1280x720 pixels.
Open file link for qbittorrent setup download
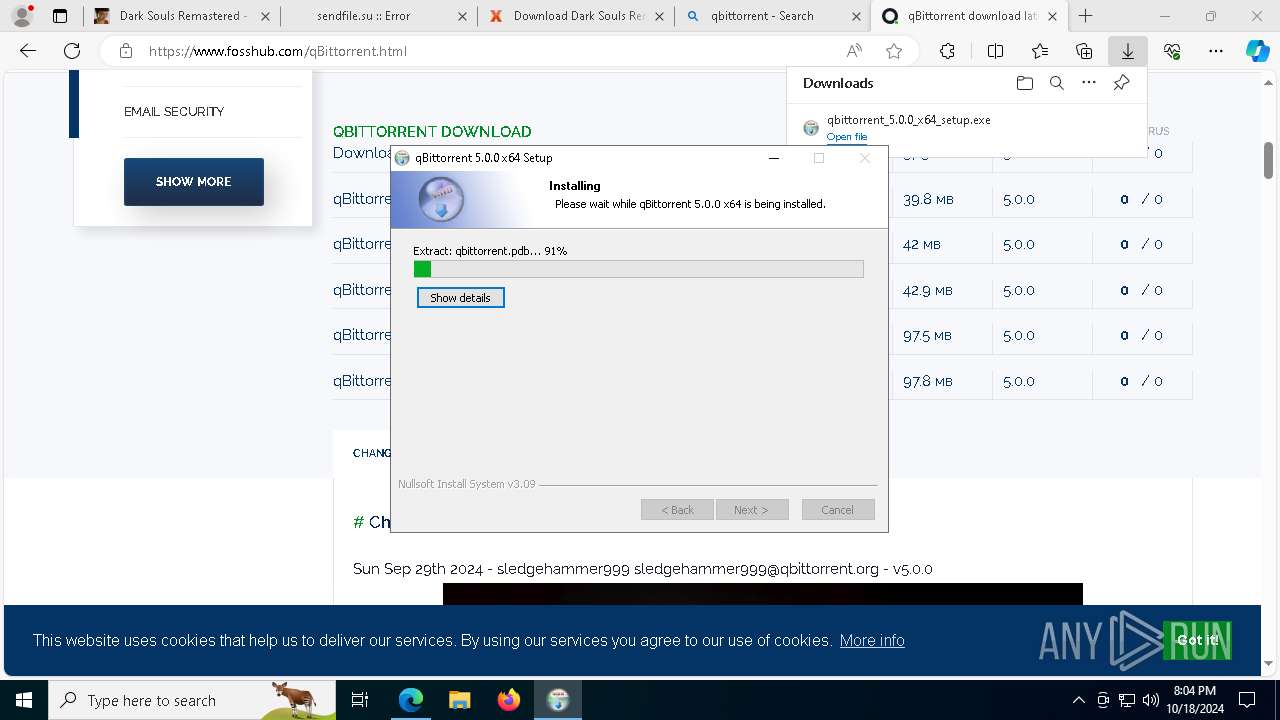point(846,137)
